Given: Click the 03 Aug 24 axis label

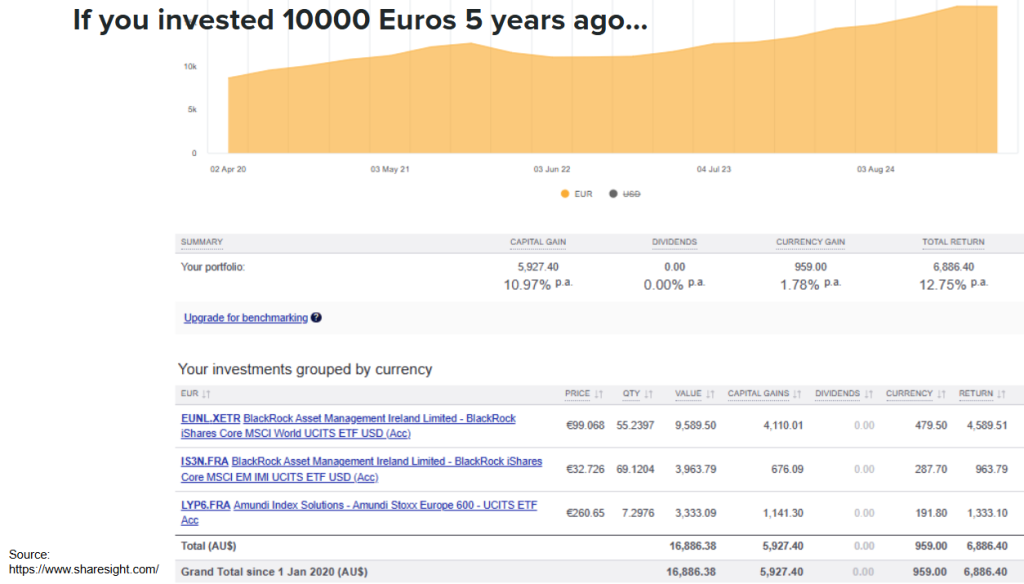Looking at the screenshot, I should 876,169.
